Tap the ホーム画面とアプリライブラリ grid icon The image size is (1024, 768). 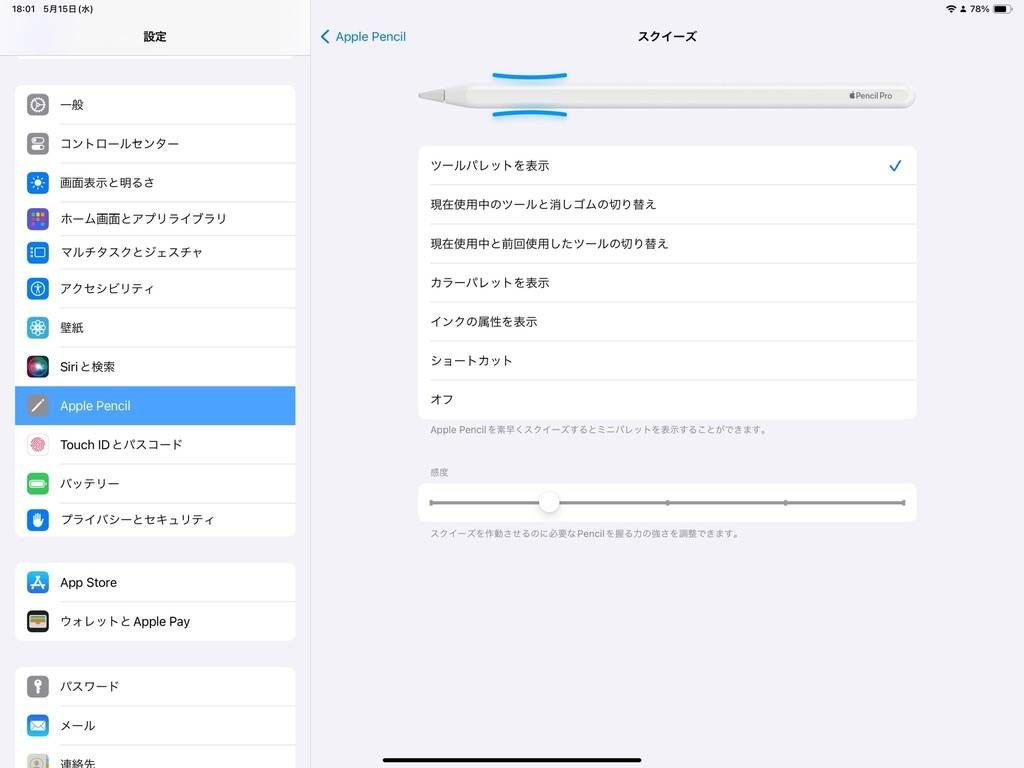coord(38,219)
